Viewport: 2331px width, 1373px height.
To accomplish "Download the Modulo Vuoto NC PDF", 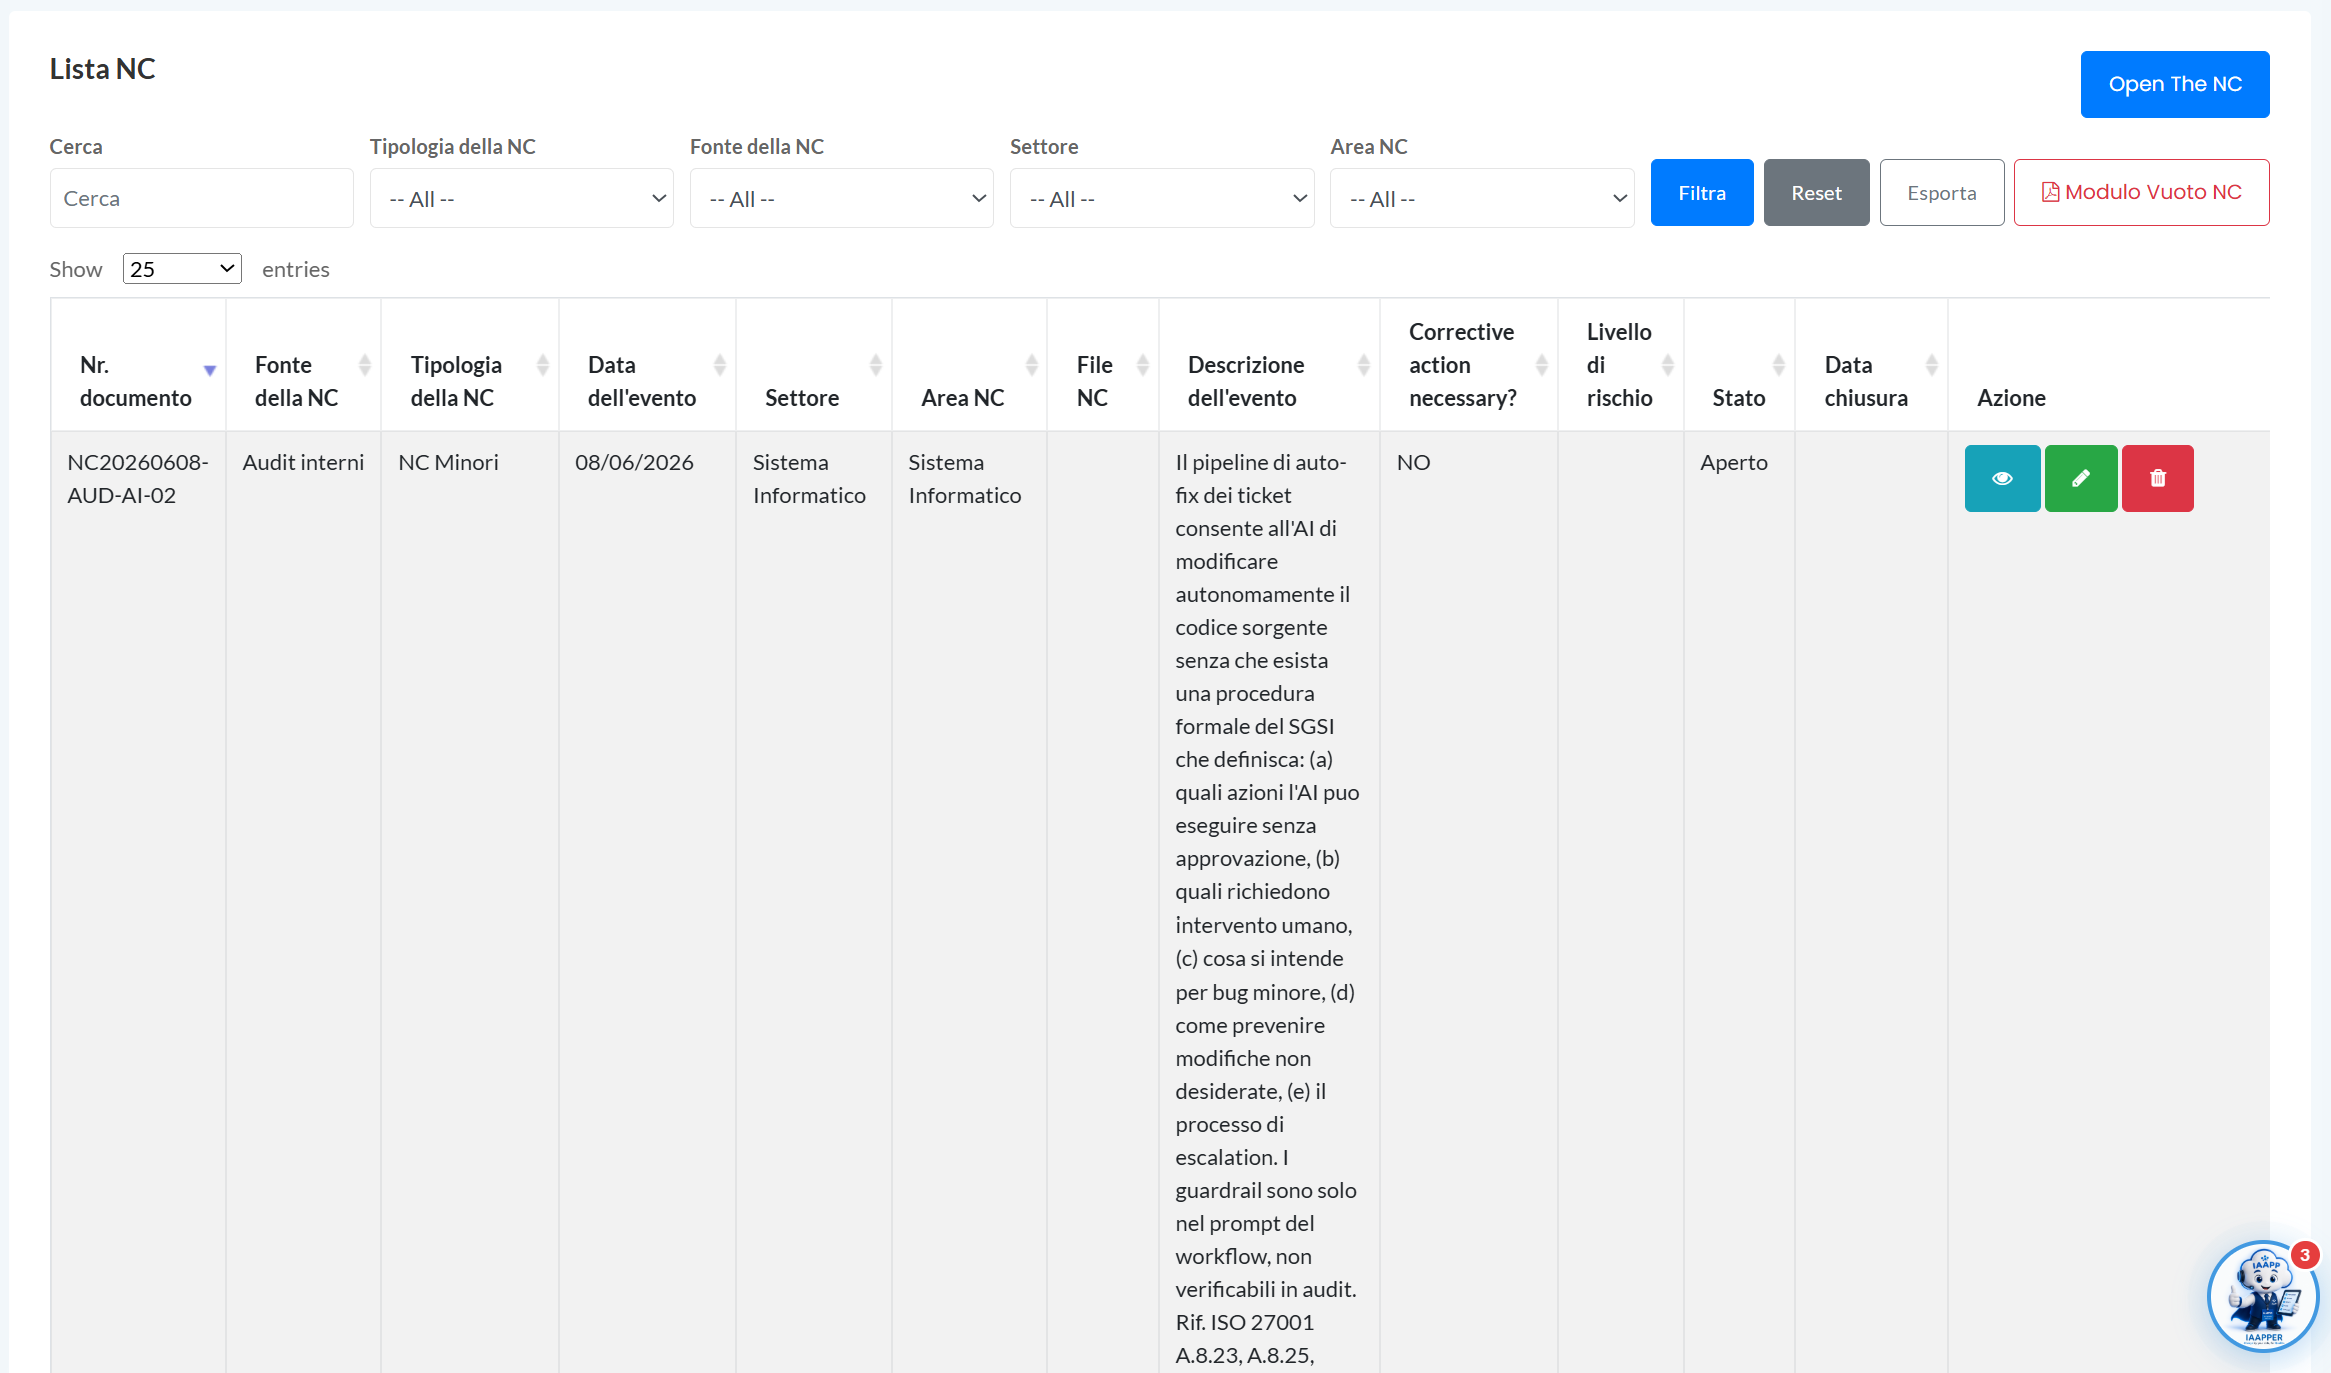I will (2141, 192).
